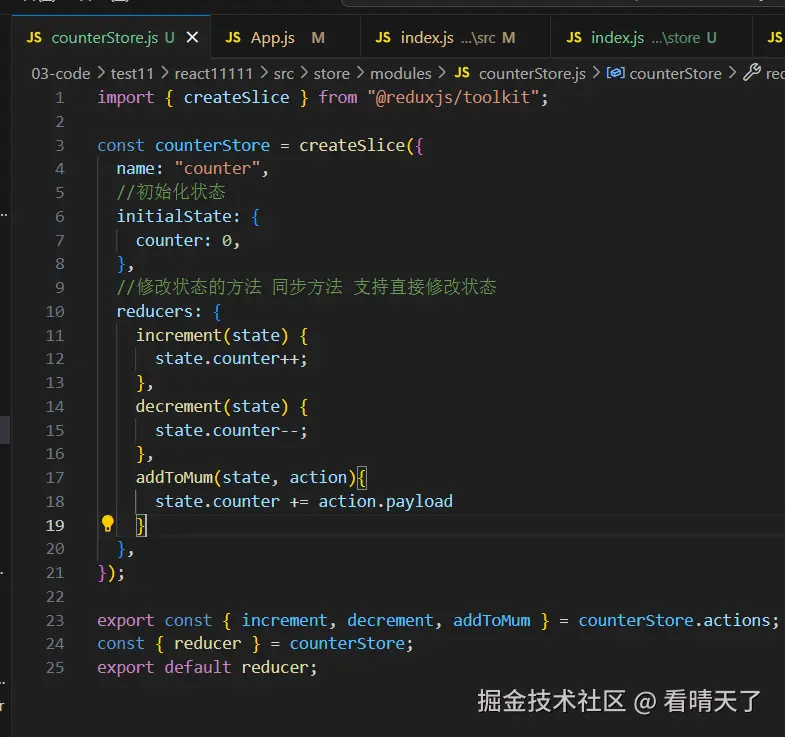
Task: Click the counterStore symbol icon in breadcrumb
Action: [x=615, y=73]
